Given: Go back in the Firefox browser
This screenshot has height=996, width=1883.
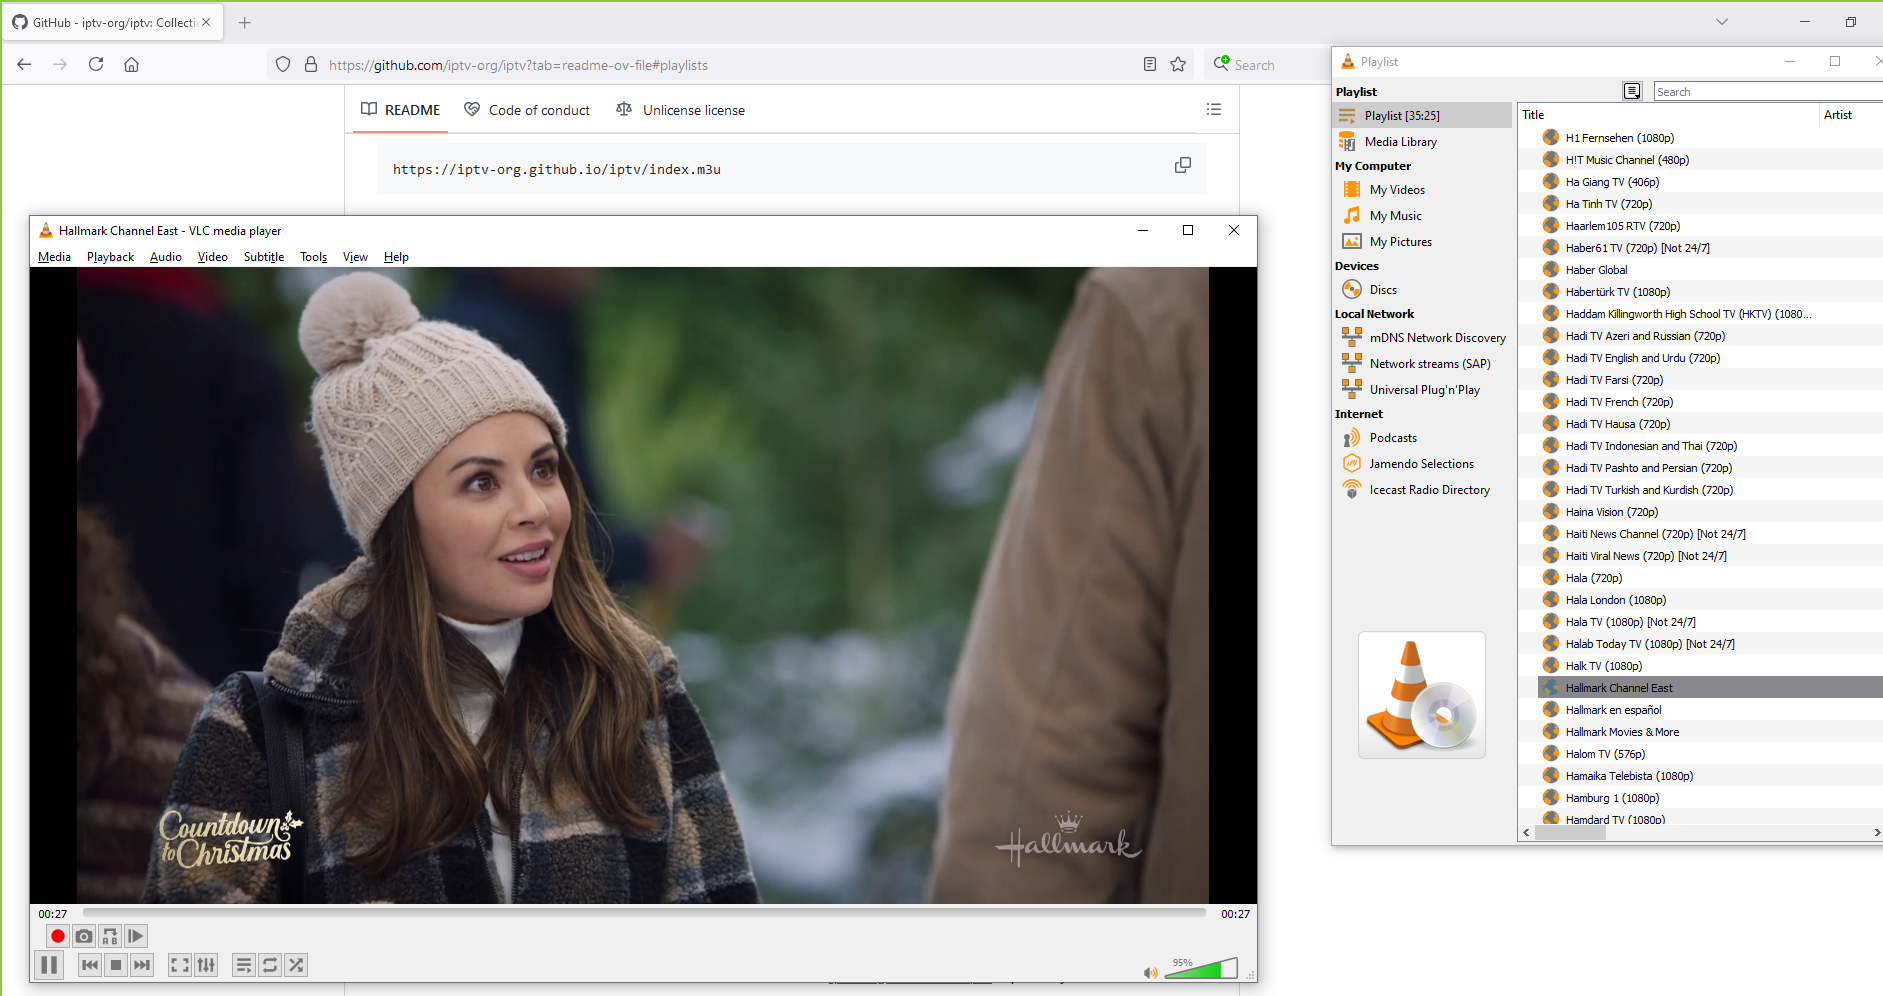Looking at the screenshot, I should tap(24, 64).
